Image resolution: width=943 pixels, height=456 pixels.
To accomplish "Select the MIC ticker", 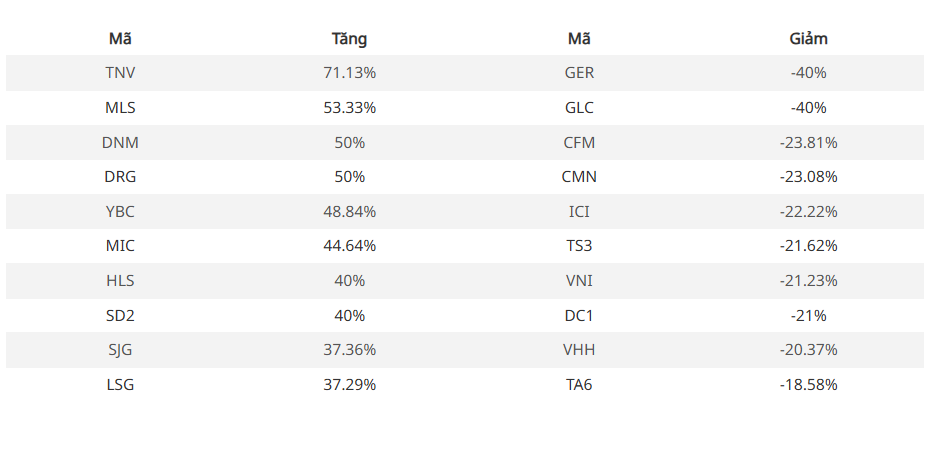I will coord(120,246).
